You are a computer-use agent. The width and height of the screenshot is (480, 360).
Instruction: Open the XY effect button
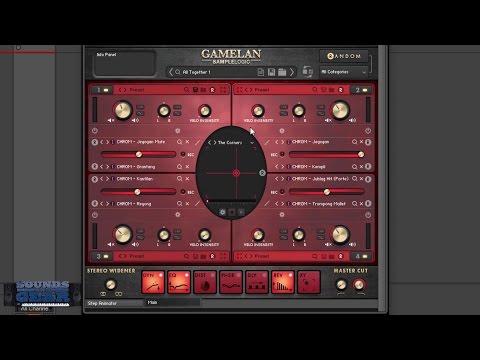[309, 282]
